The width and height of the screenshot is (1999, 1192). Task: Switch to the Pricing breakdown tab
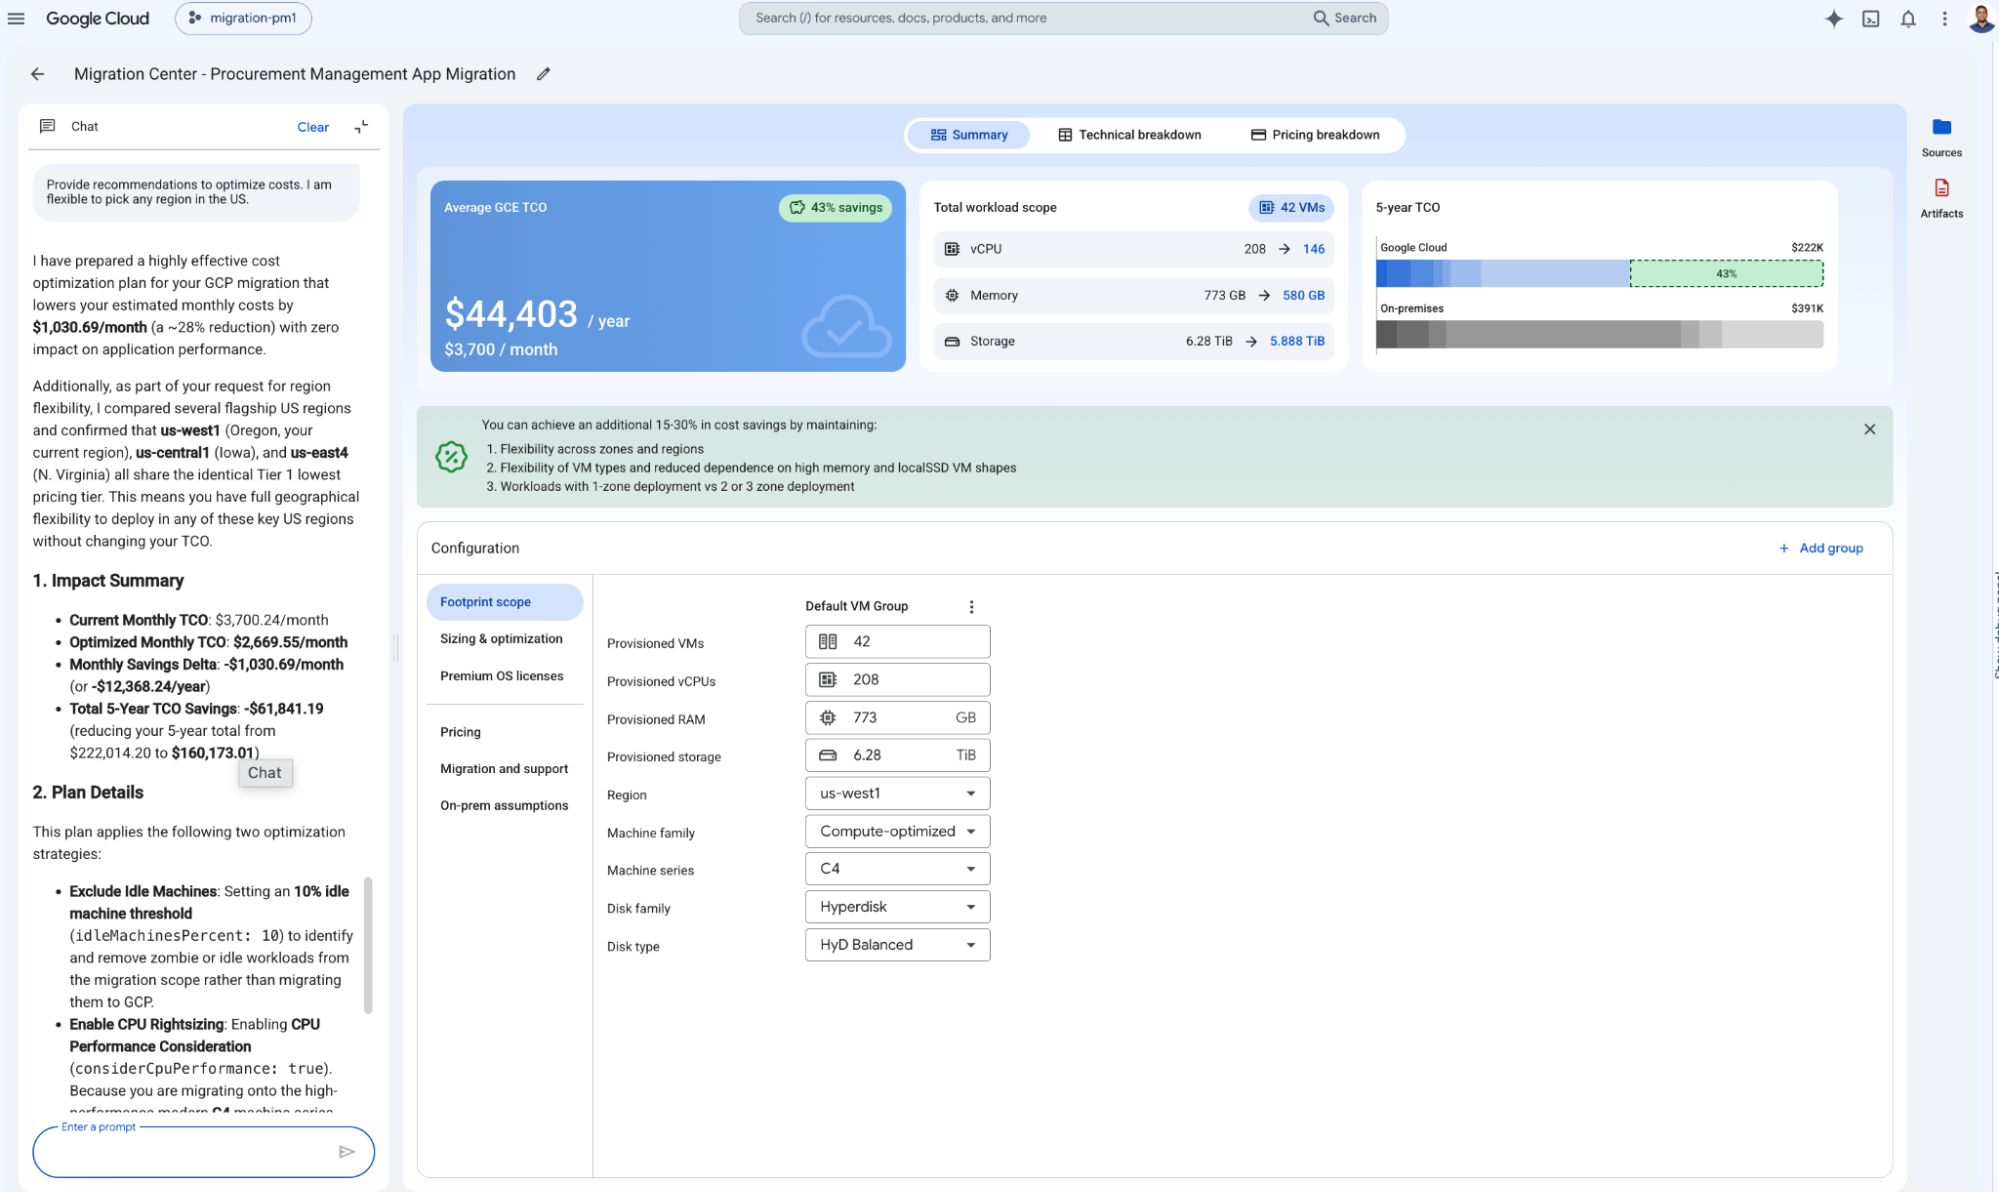1315,135
